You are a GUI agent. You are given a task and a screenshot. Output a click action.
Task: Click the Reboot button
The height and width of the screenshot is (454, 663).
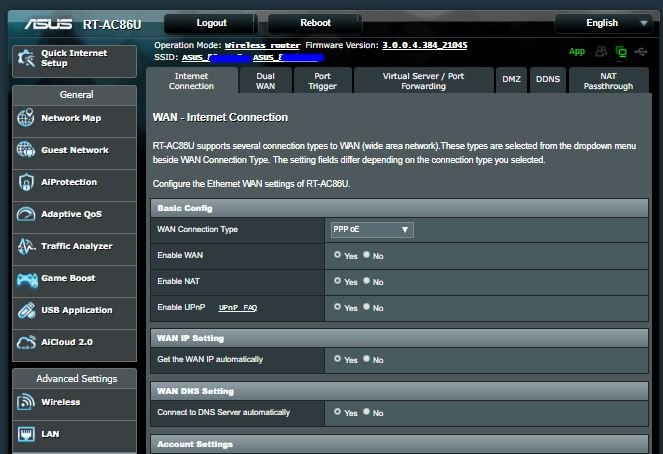click(x=315, y=23)
